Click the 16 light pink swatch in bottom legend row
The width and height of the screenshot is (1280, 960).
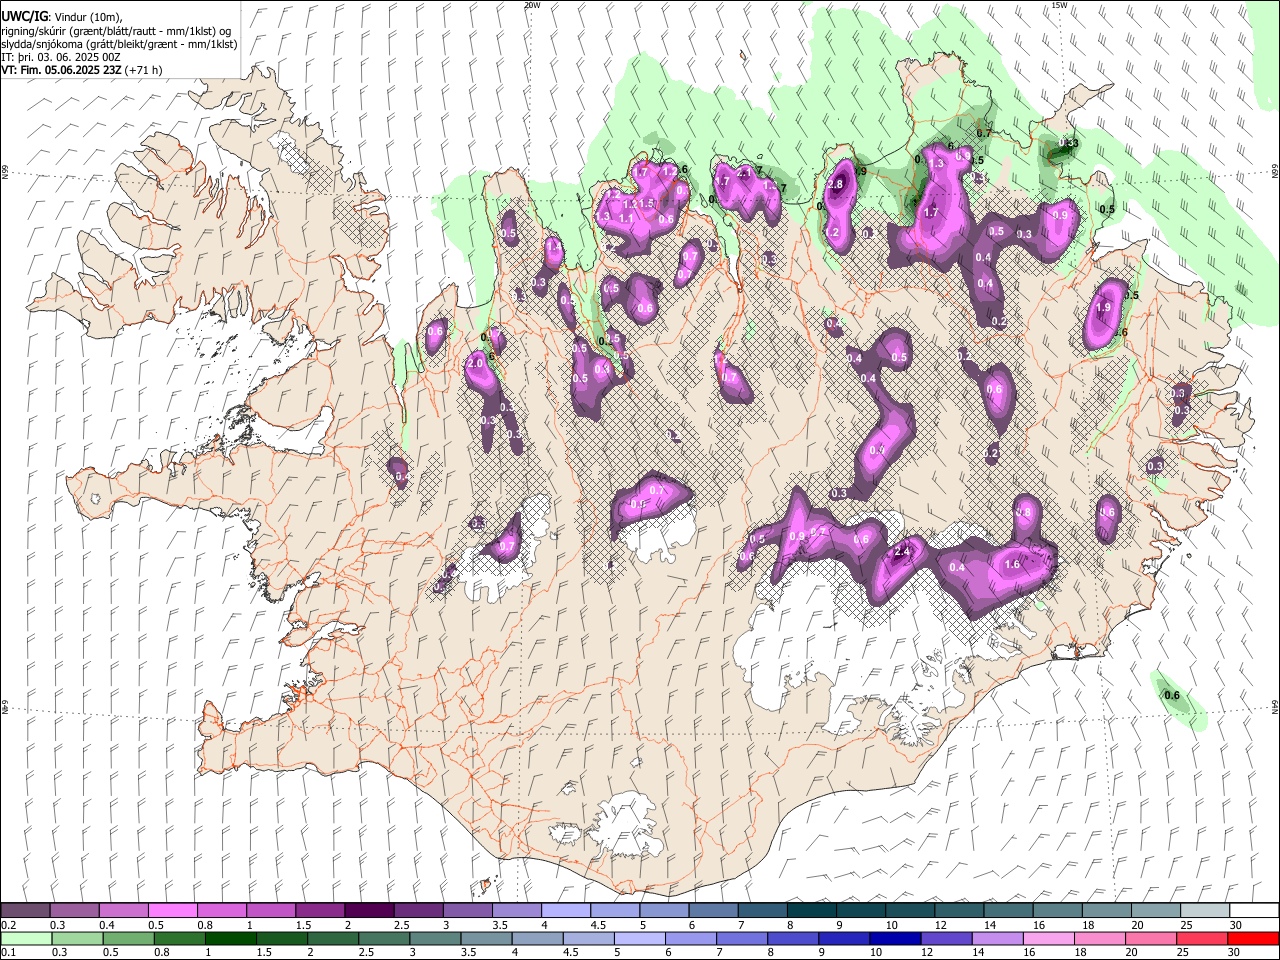1048,938
